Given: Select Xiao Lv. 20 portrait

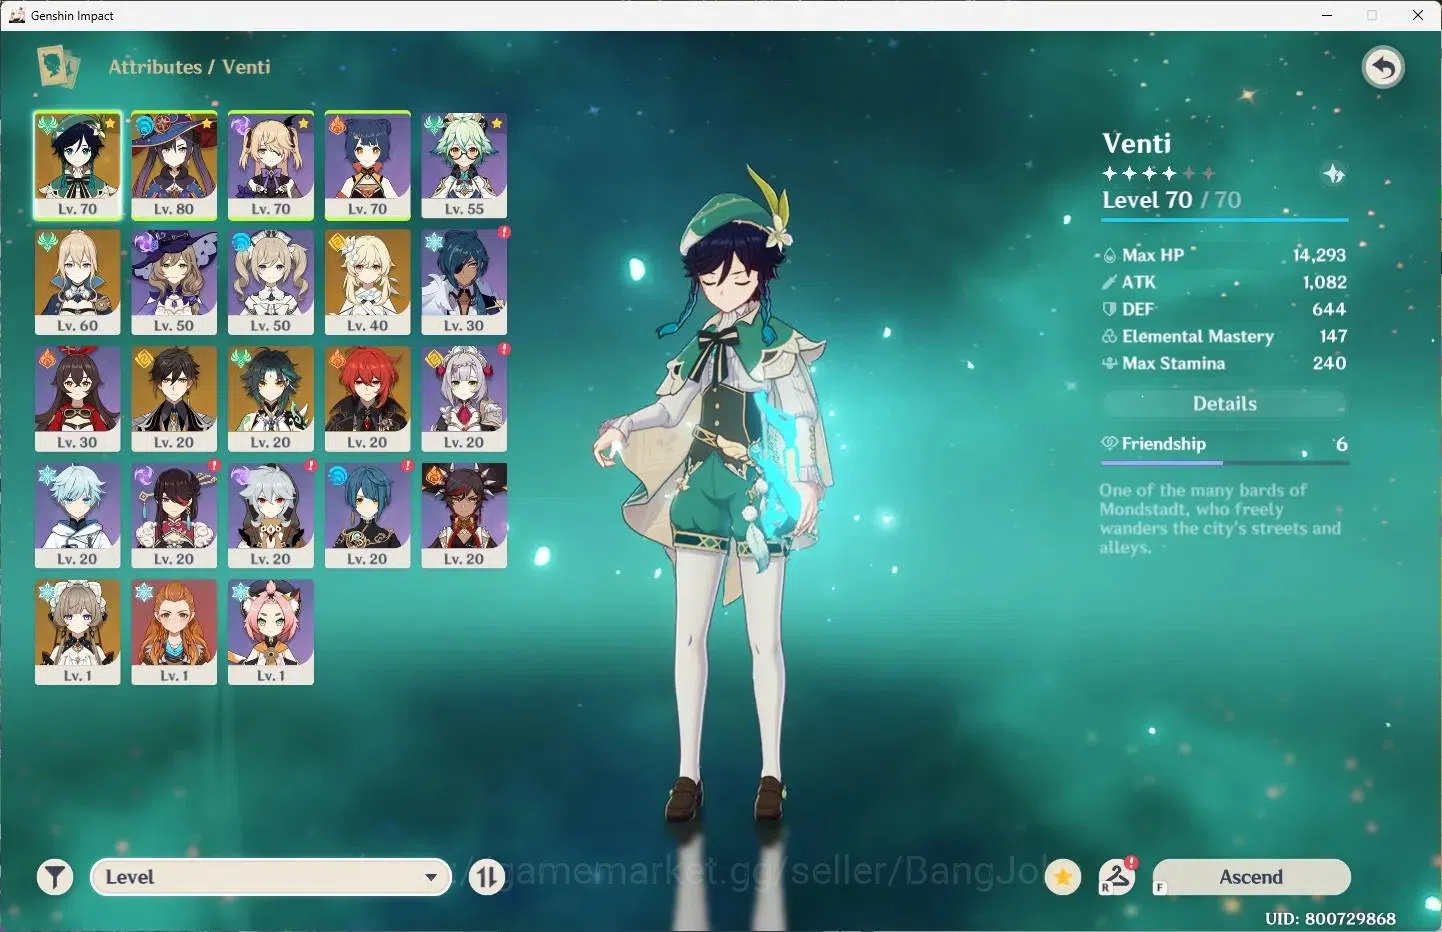Looking at the screenshot, I should coord(271,399).
